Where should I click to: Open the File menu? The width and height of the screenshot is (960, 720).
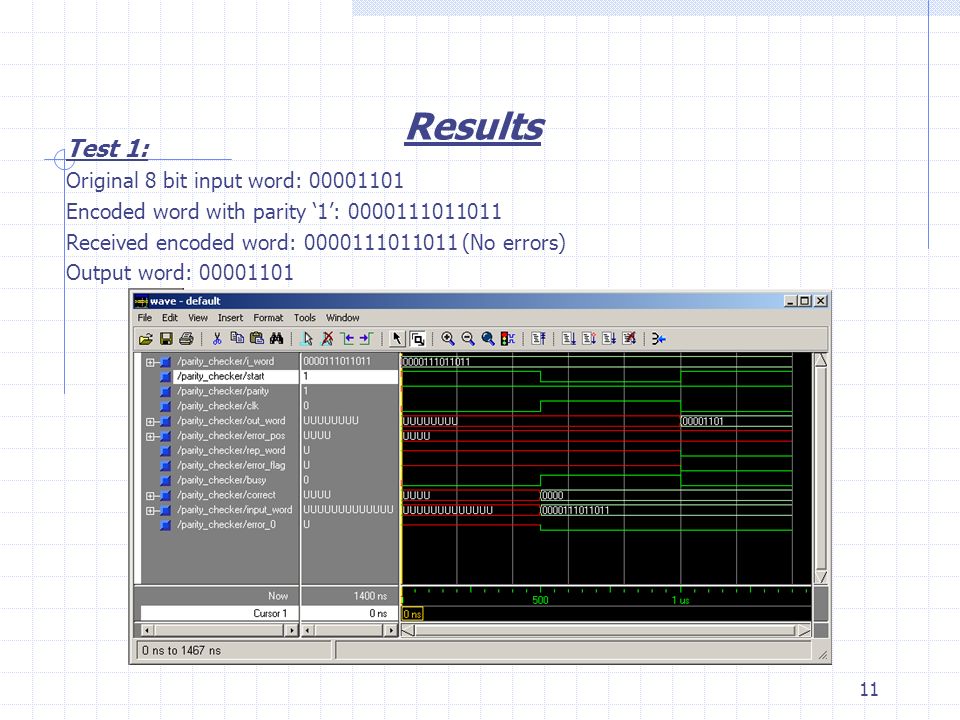click(x=144, y=318)
